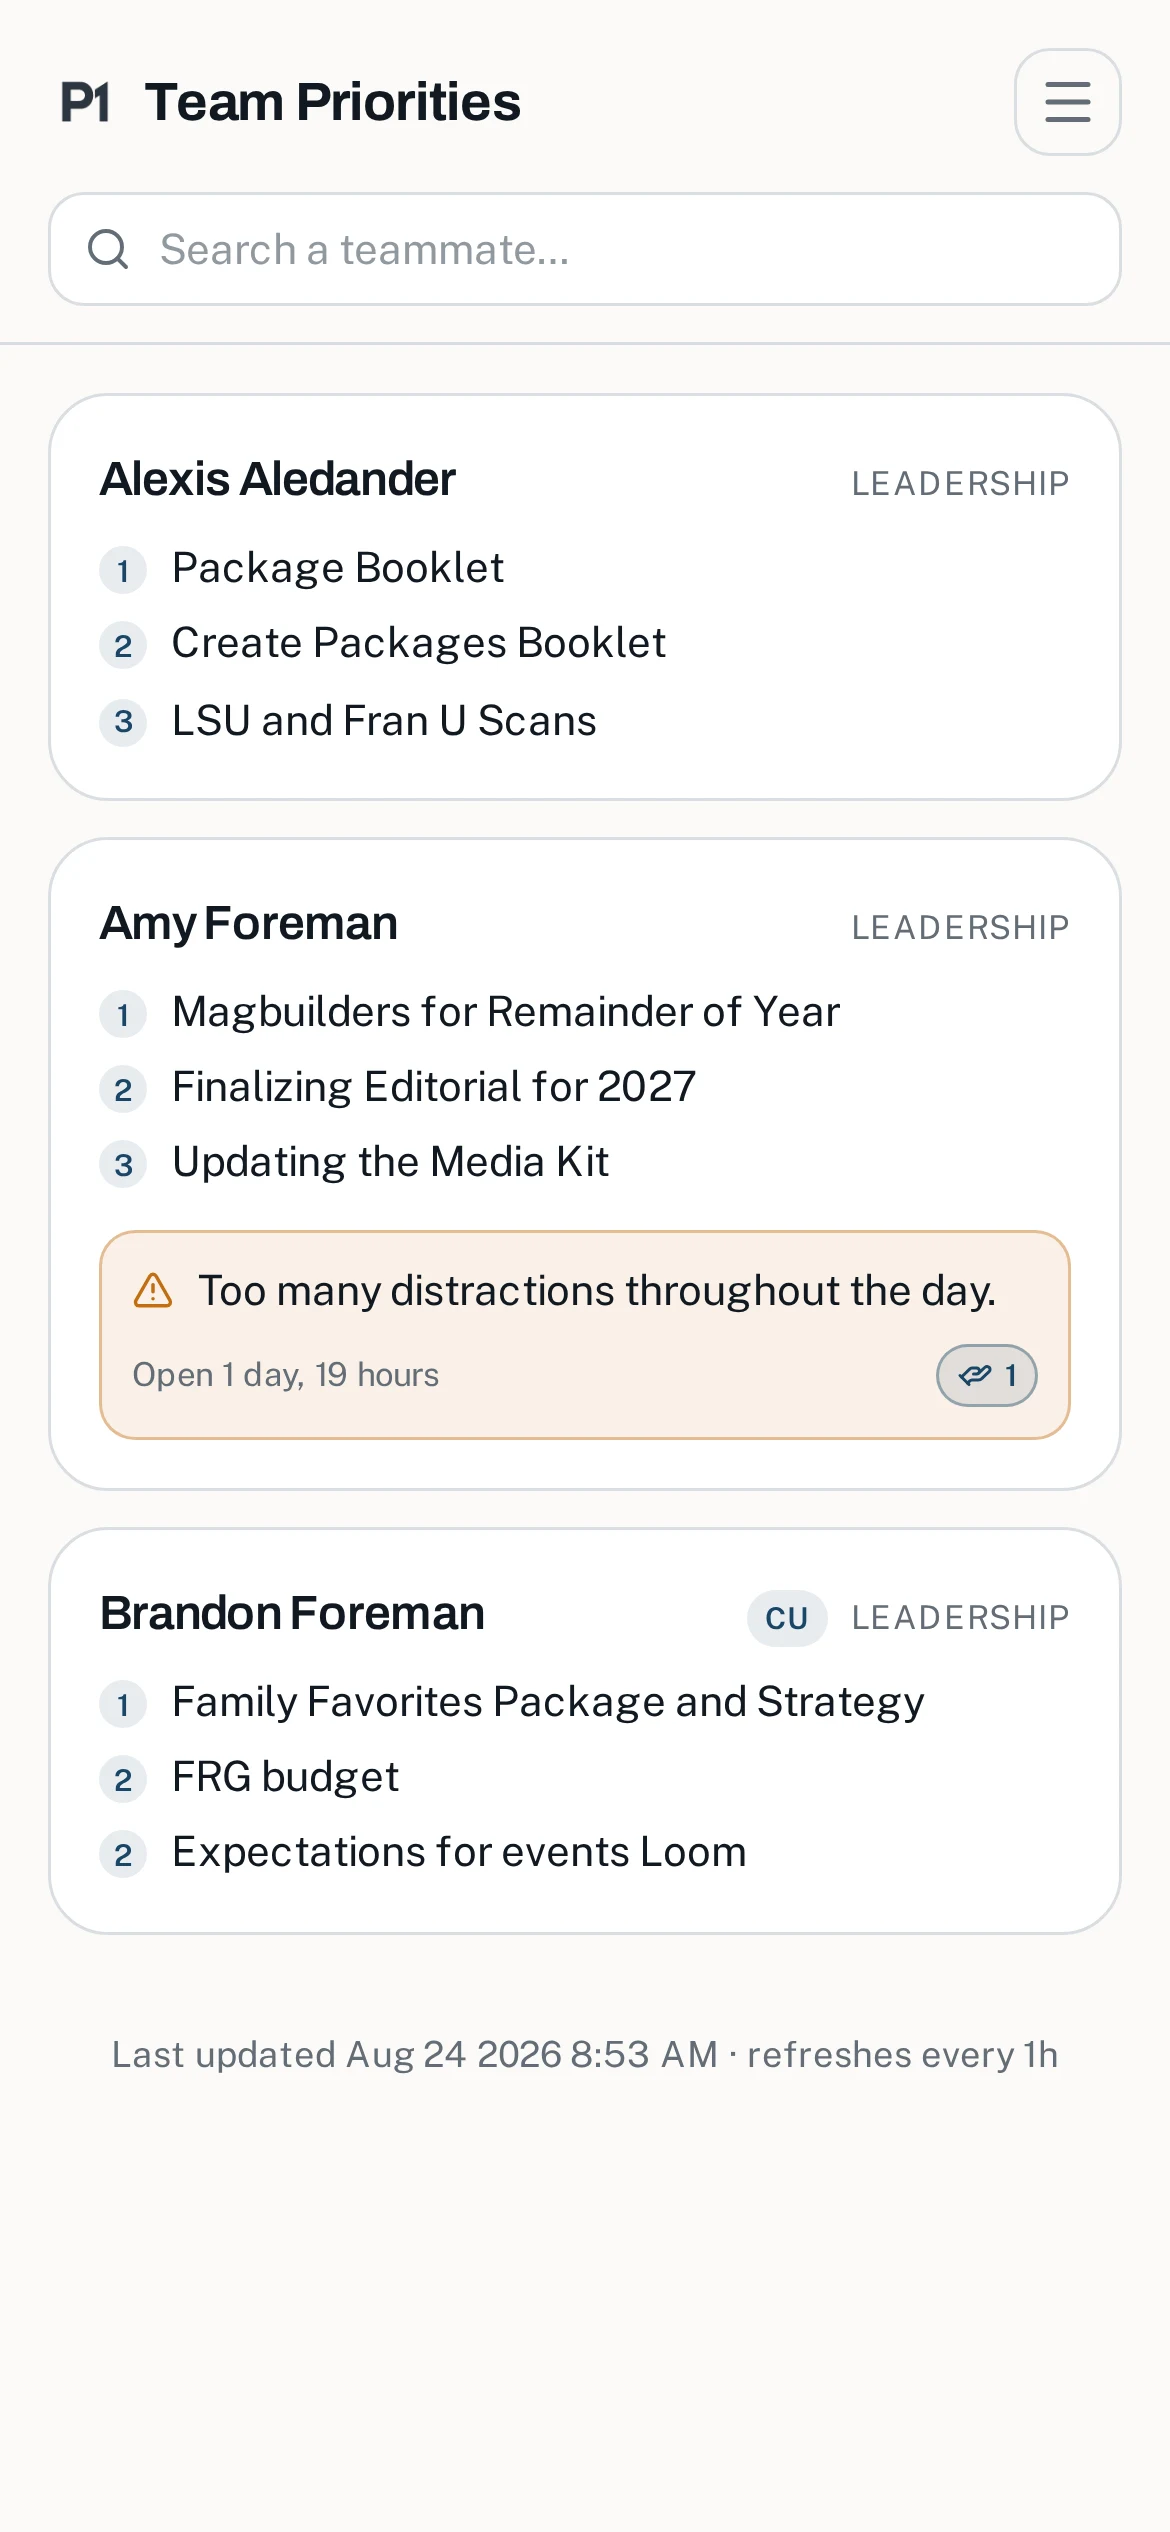Click Leadership label on Alexis's card

pyautogui.click(x=960, y=483)
